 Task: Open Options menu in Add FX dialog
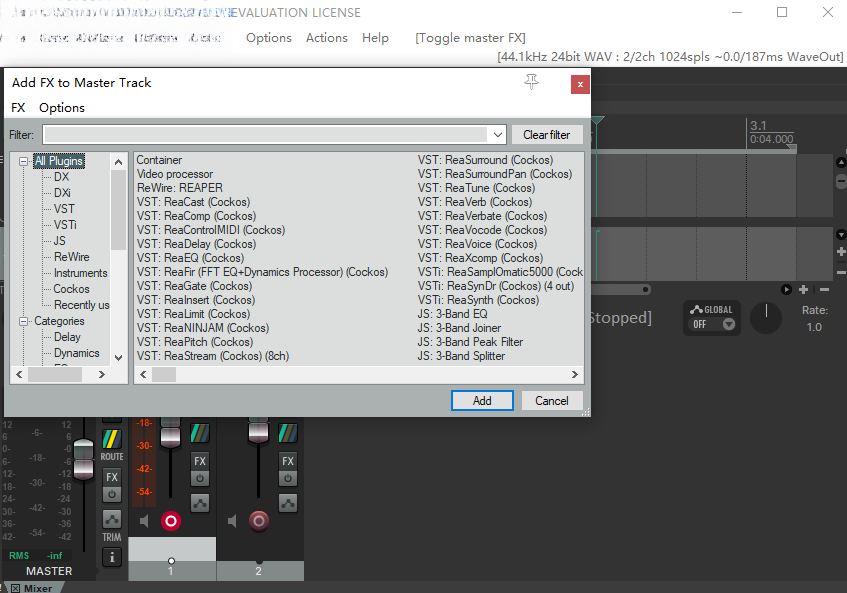coord(62,107)
